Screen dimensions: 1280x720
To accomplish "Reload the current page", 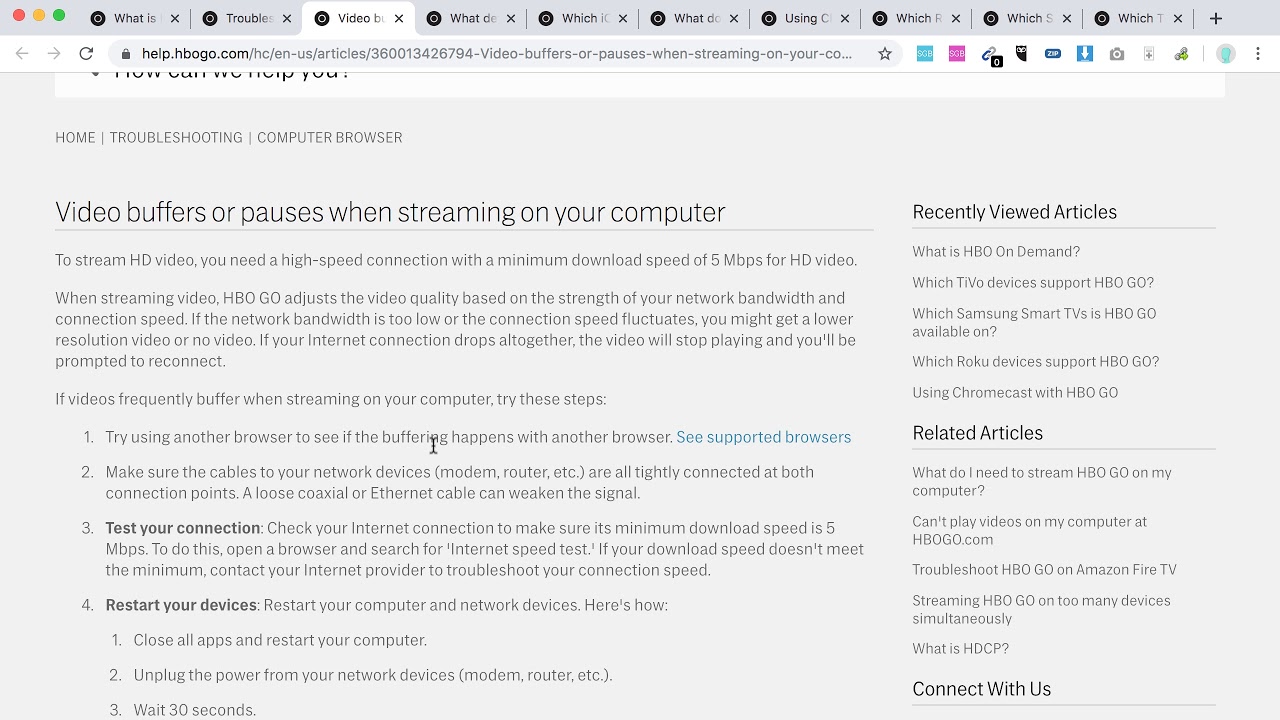I will click(x=86, y=54).
